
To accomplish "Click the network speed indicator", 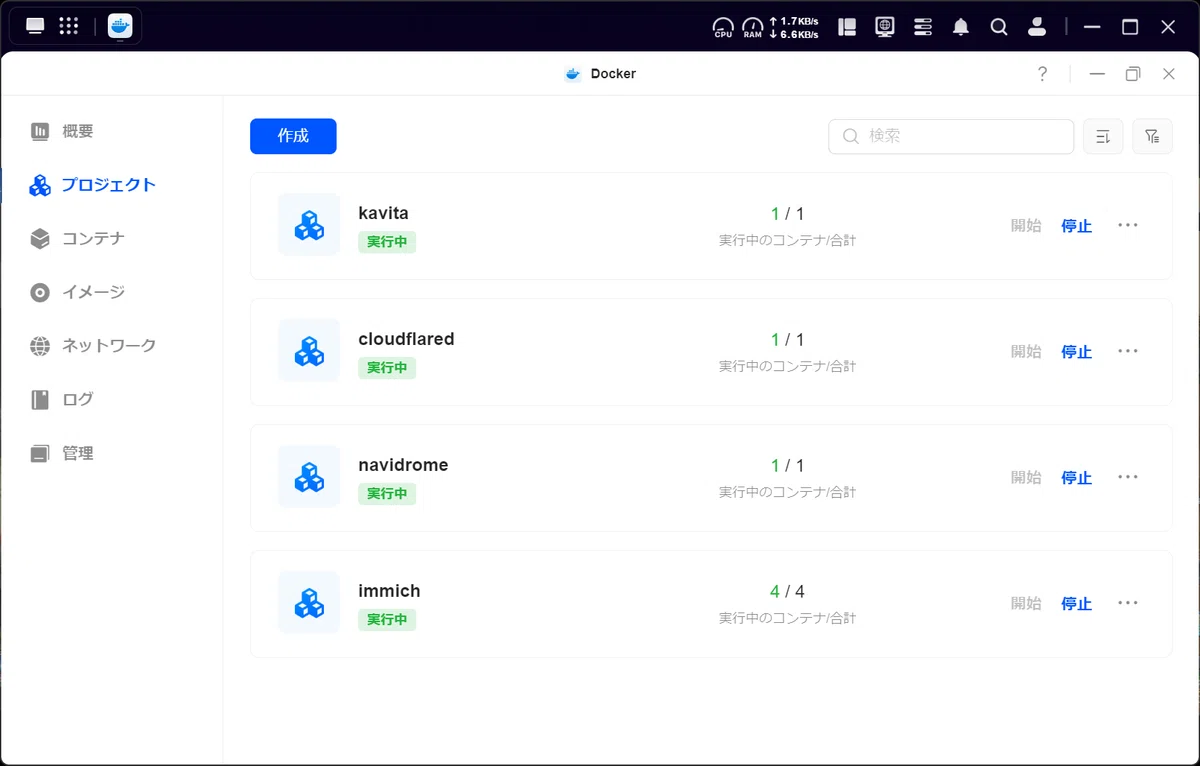I will pos(794,27).
